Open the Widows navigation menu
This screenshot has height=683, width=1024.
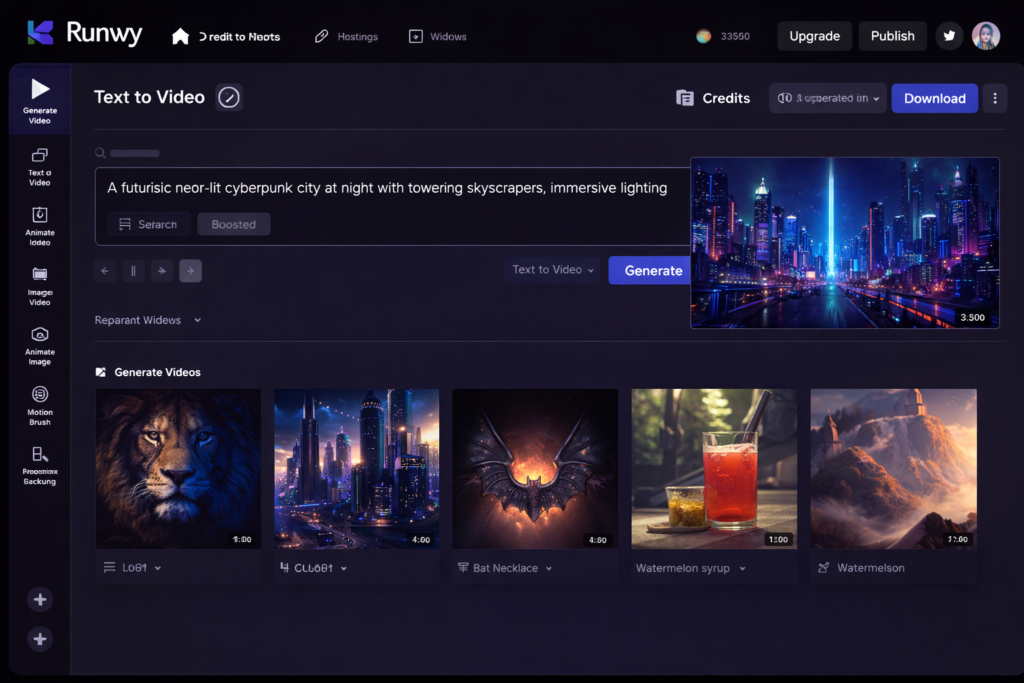pos(439,36)
